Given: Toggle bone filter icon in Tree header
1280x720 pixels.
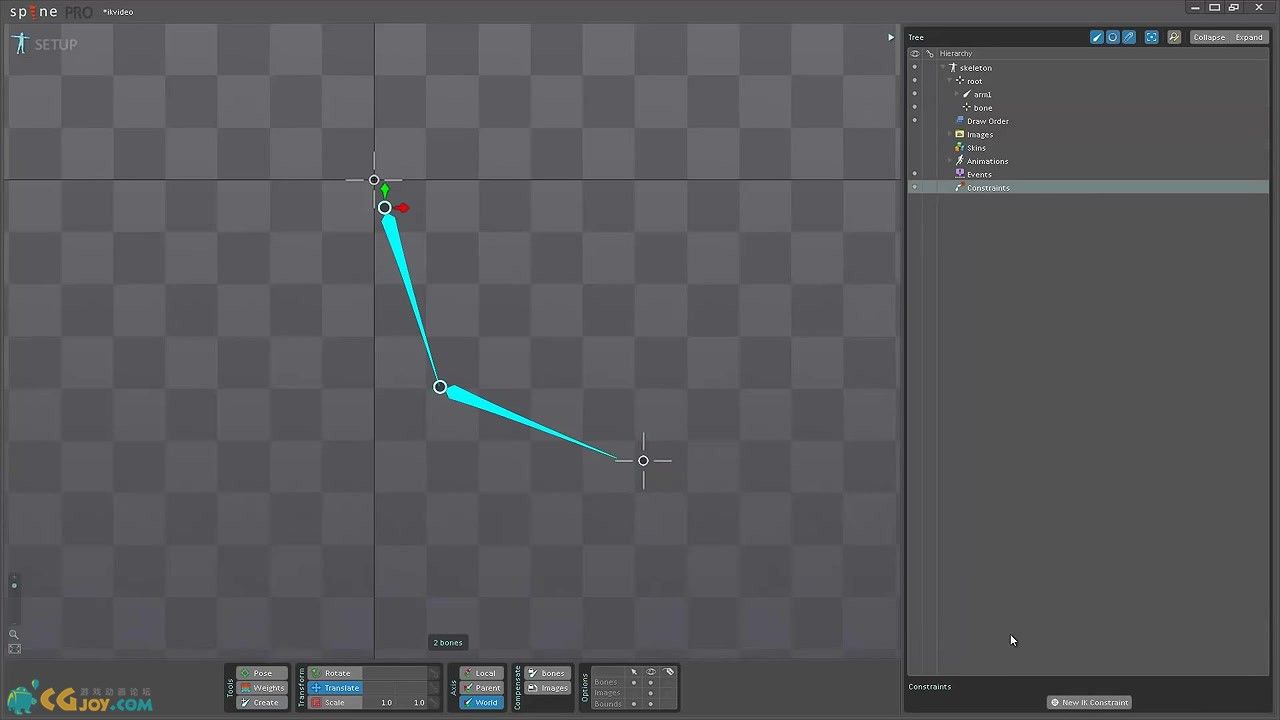Looking at the screenshot, I should click(x=1097, y=37).
